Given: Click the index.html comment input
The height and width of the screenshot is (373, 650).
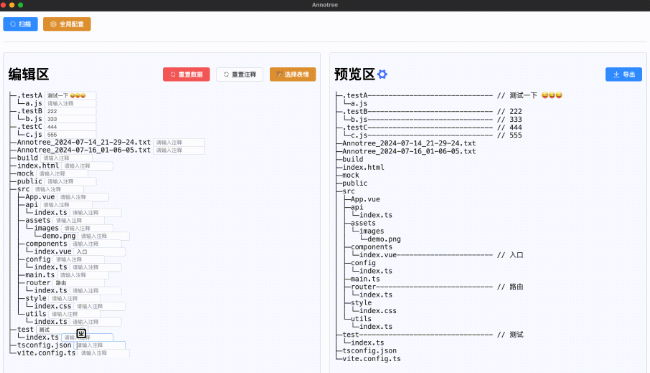Looking at the screenshot, I should [x=87, y=166].
